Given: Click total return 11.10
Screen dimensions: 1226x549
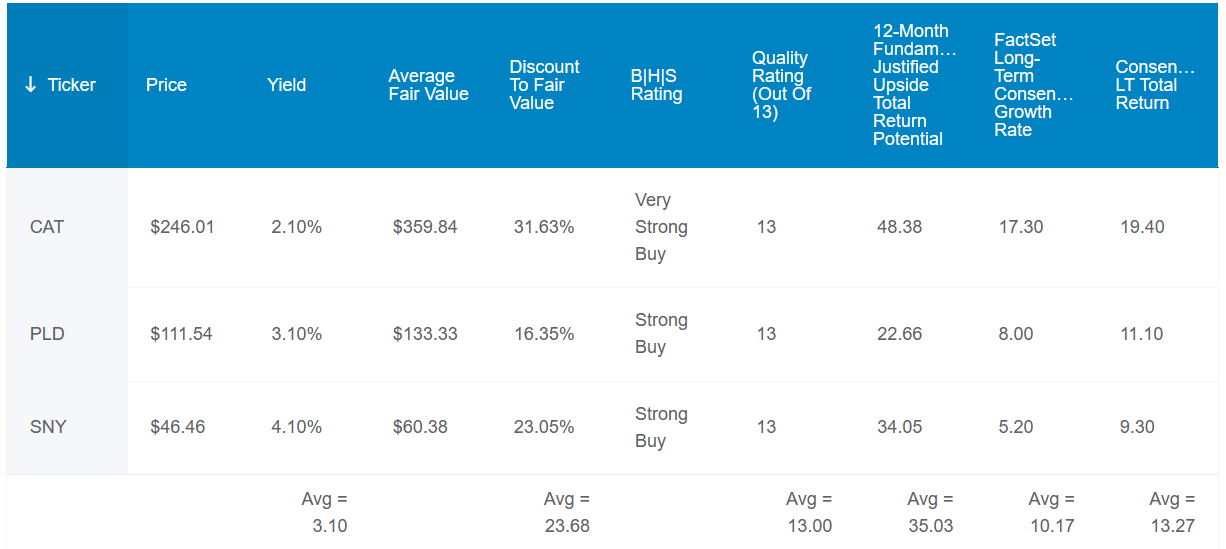Looking at the screenshot, I should [x=1142, y=334].
